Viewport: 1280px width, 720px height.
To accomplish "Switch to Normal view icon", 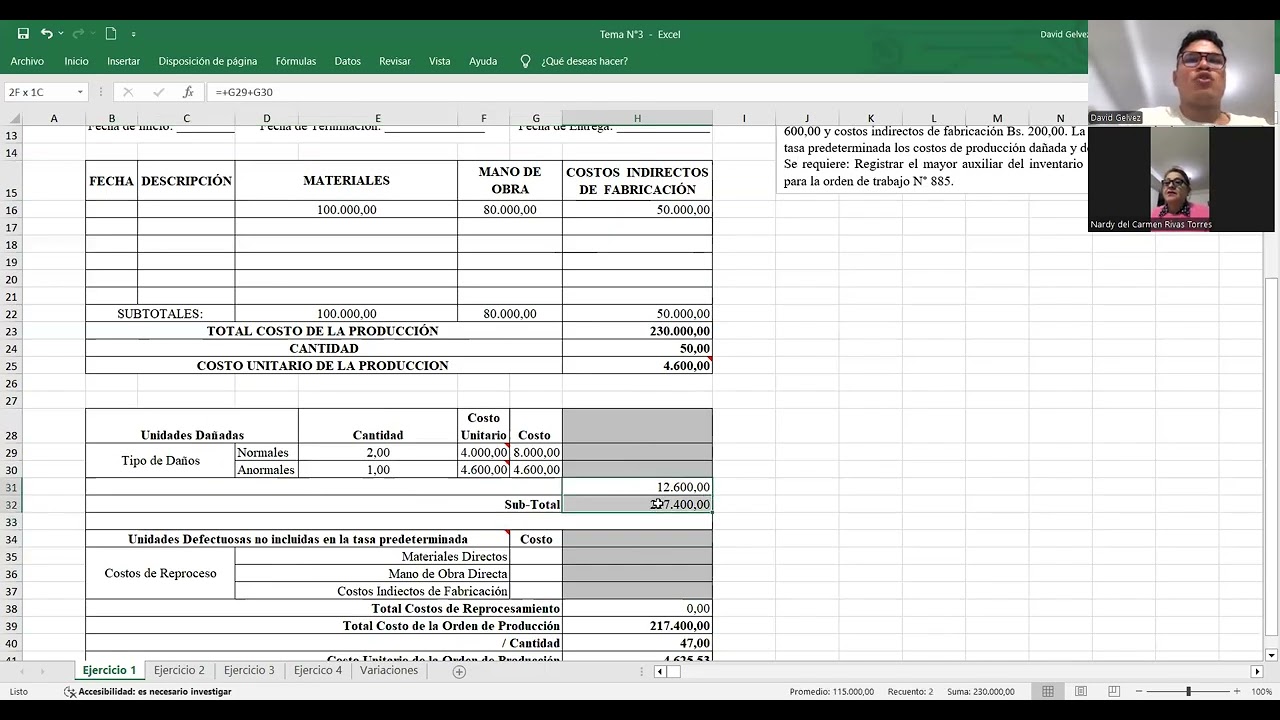I will (1047, 691).
